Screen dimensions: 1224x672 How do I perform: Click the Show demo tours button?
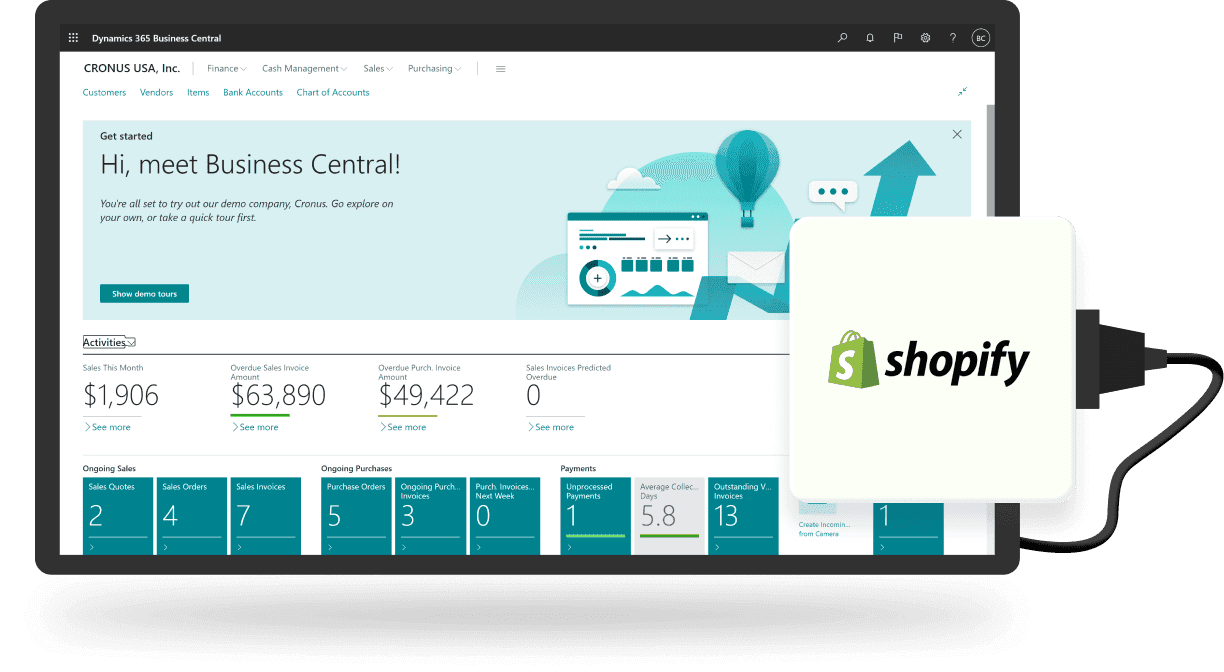[x=144, y=293]
